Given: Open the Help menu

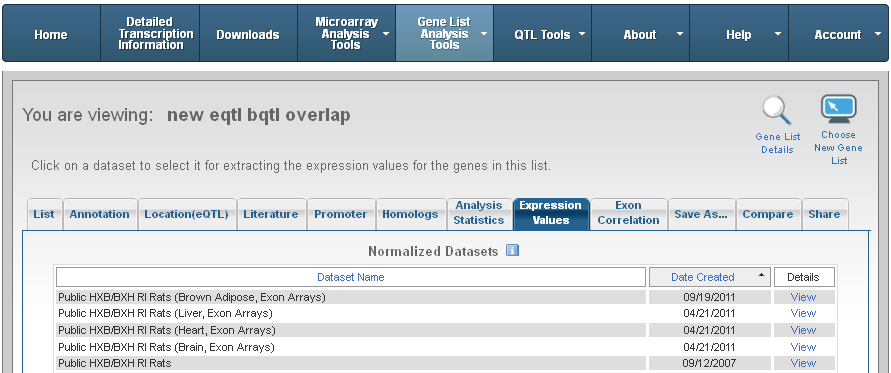Looking at the screenshot, I should point(739,34).
